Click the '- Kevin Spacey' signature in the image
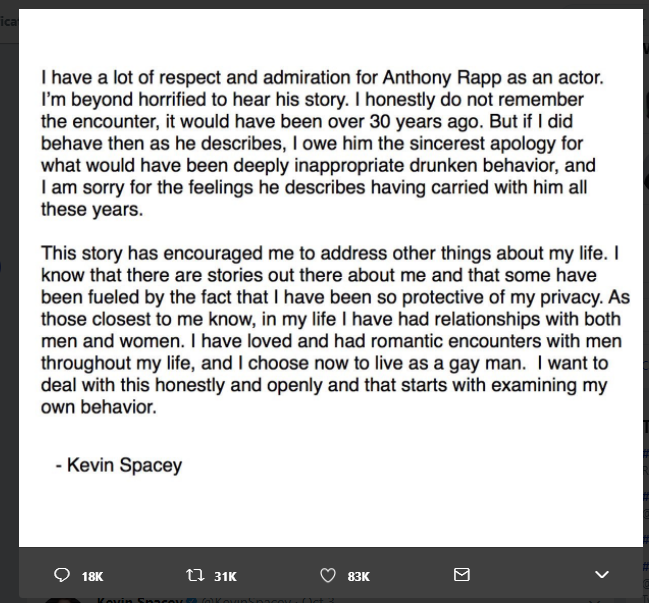 click(119, 465)
